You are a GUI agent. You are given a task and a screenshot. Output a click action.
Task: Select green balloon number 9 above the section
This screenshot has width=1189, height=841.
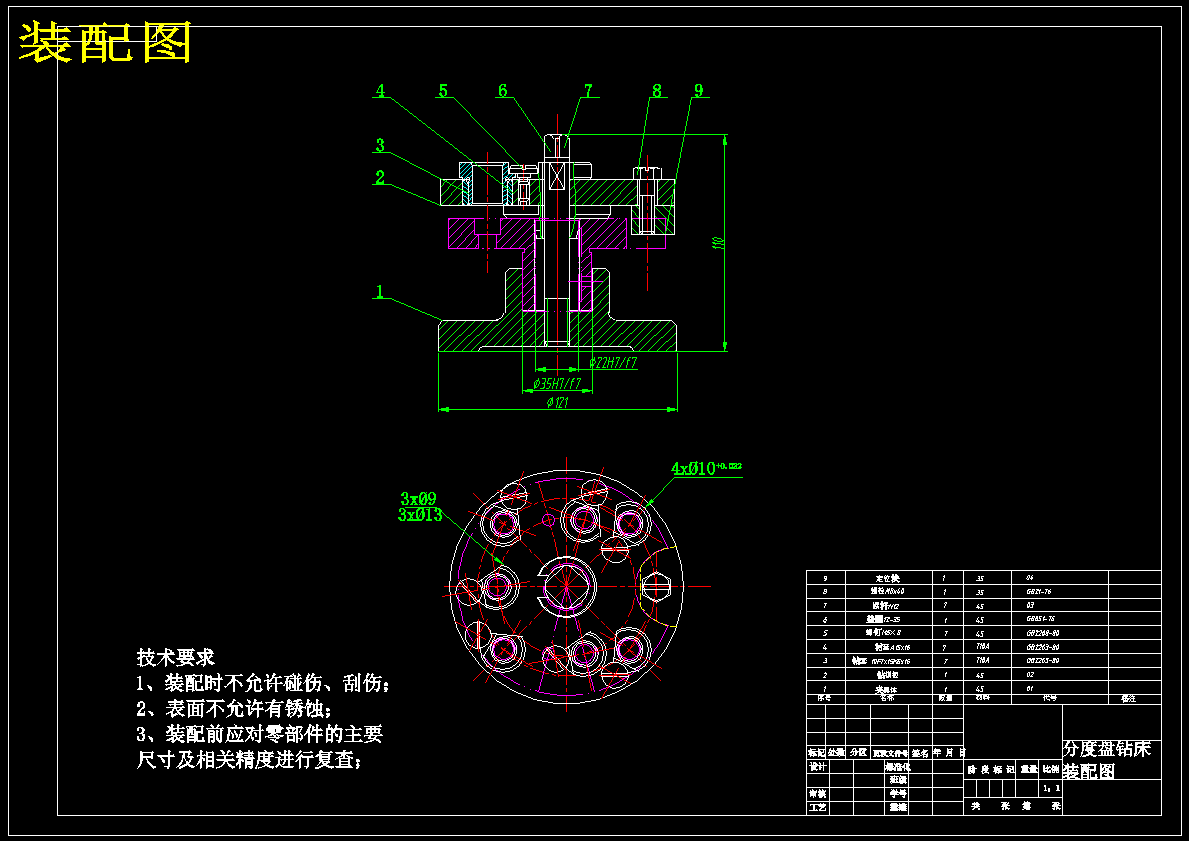(x=698, y=90)
